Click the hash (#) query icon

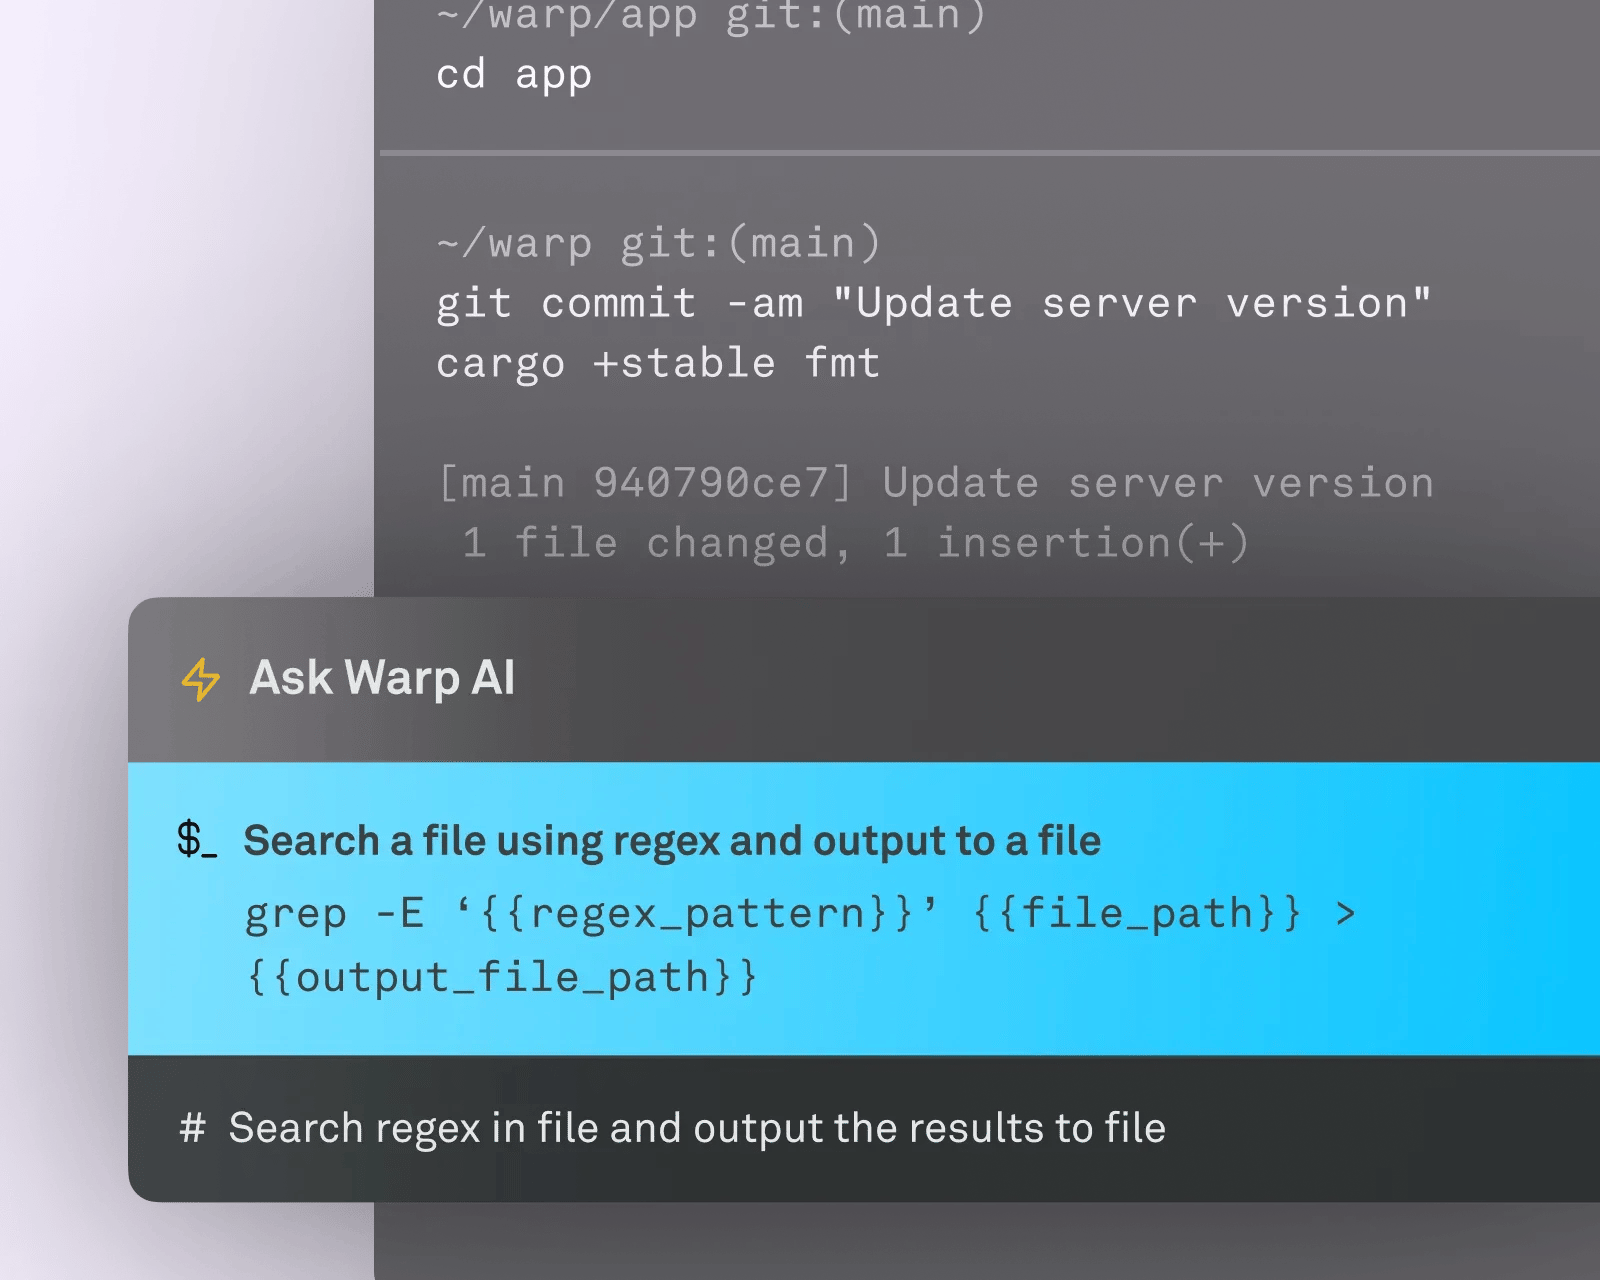click(192, 1128)
